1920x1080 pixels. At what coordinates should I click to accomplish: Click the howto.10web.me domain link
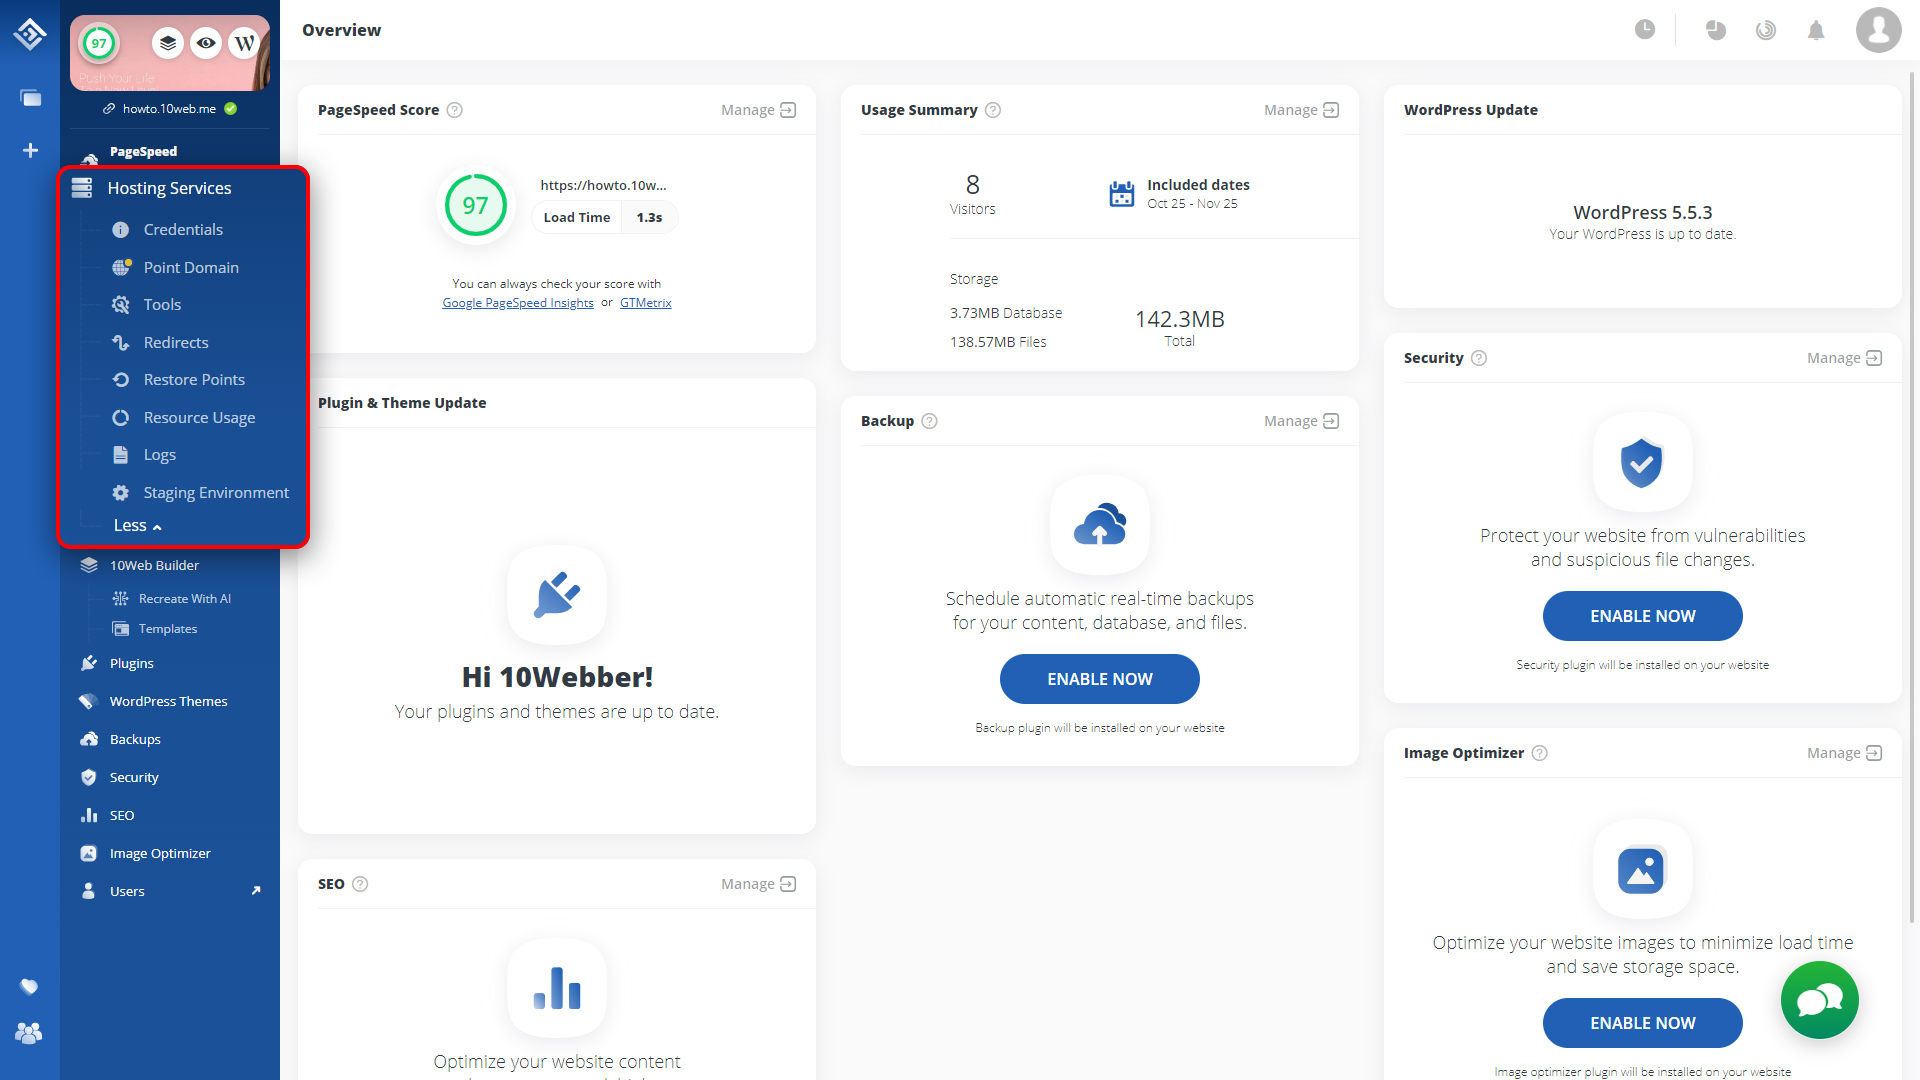click(169, 109)
